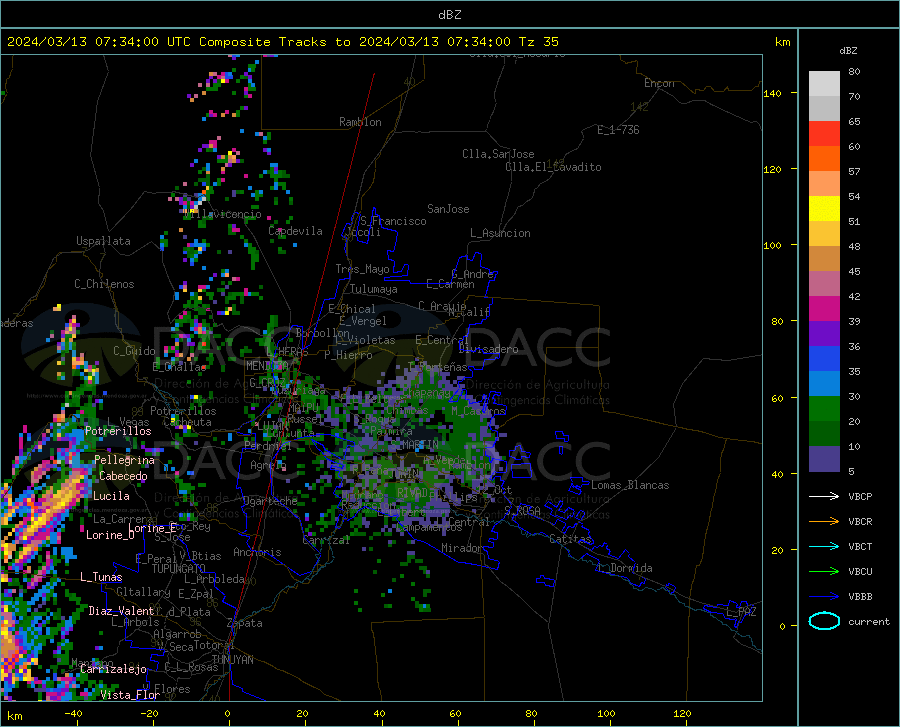This screenshot has width=900, height=727.
Task: Click the 'L_Tunas' map label
Action: point(101,577)
